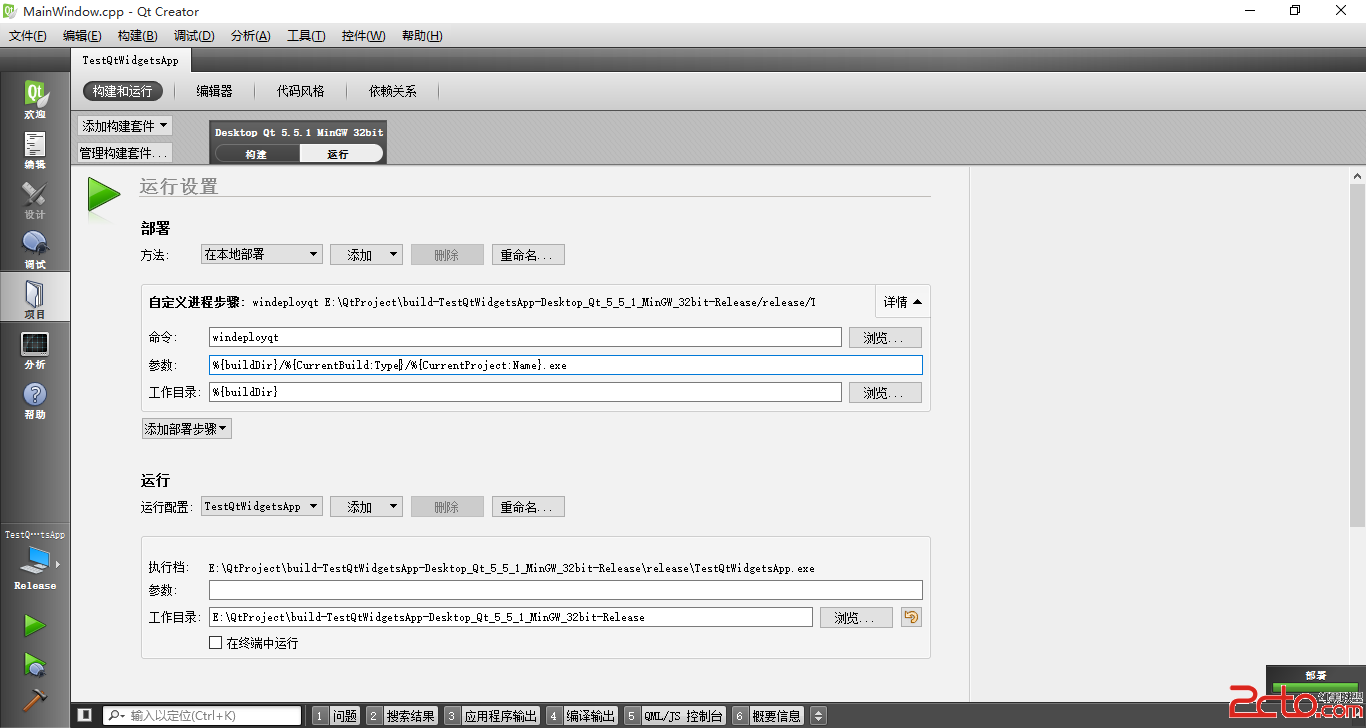Open run configuration Add dropdown

click(367, 507)
